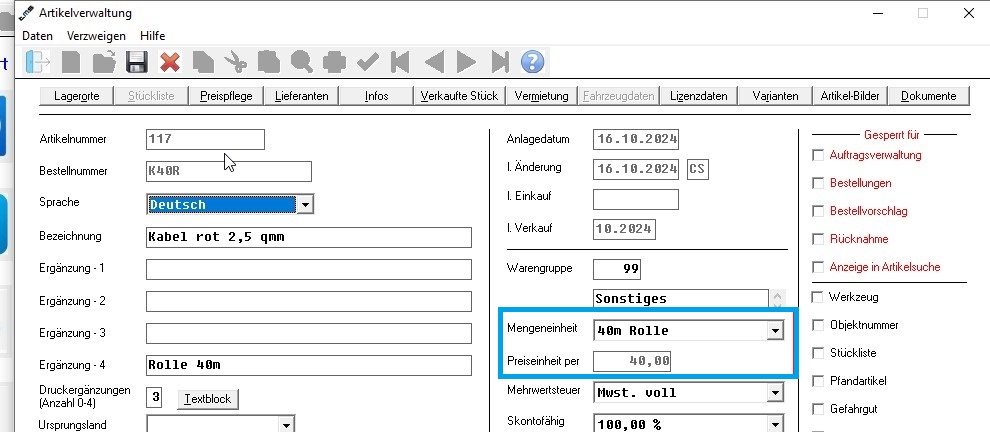Click the Preiseinheit per field 40,00
This screenshot has width=990, height=432.
coord(632,361)
